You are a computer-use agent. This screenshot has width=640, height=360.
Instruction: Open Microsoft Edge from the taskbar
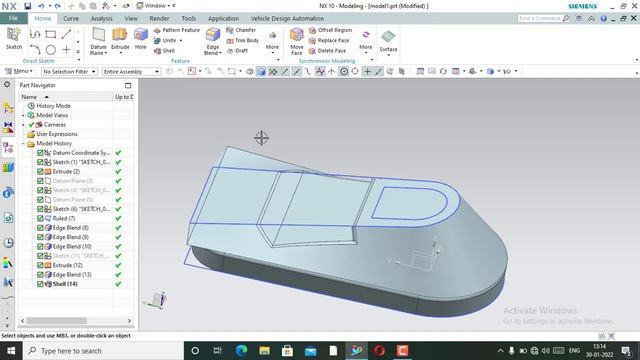[x=241, y=351]
